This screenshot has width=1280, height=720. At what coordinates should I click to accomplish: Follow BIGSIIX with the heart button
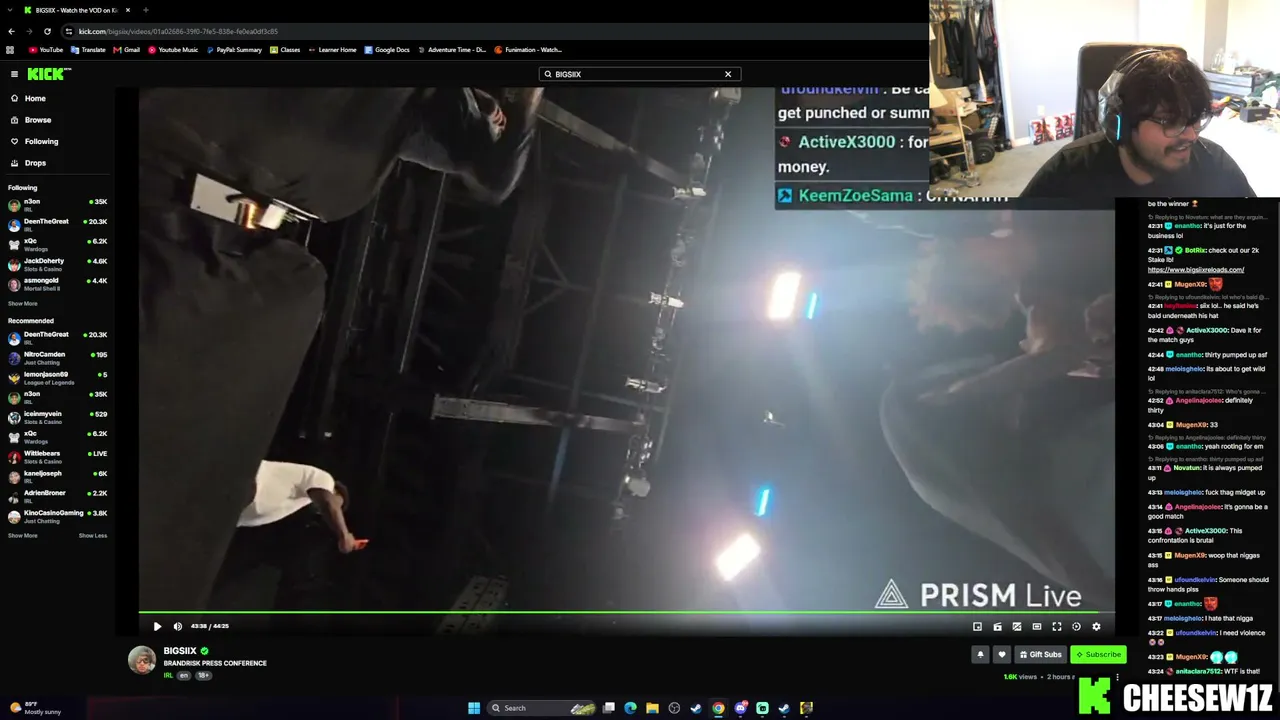coord(1002,654)
